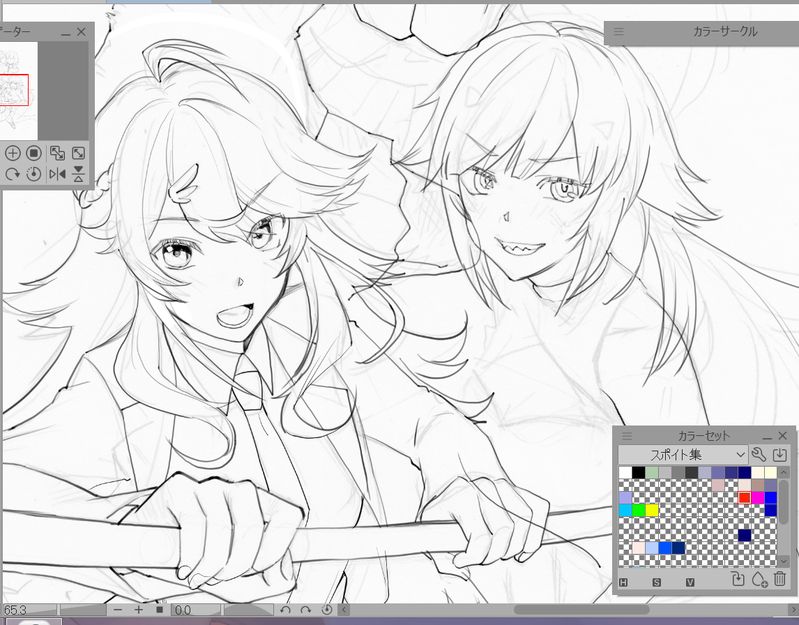Open the Color Set panel hamburger menu

(x=627, y=436)
